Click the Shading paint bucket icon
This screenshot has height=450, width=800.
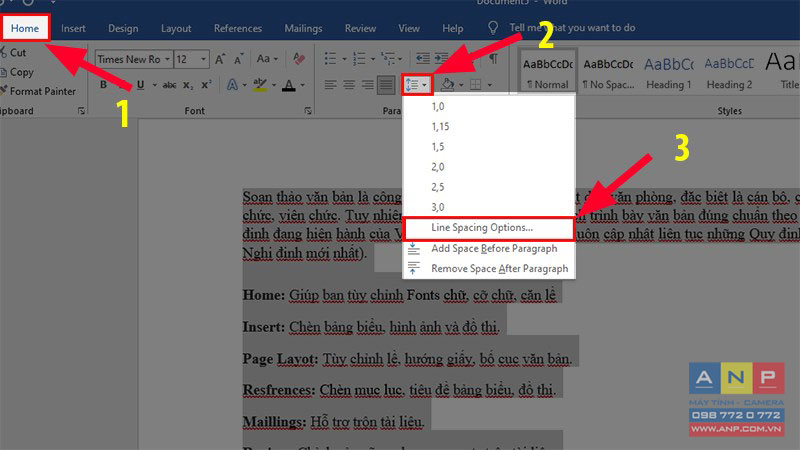coord(447,85)
